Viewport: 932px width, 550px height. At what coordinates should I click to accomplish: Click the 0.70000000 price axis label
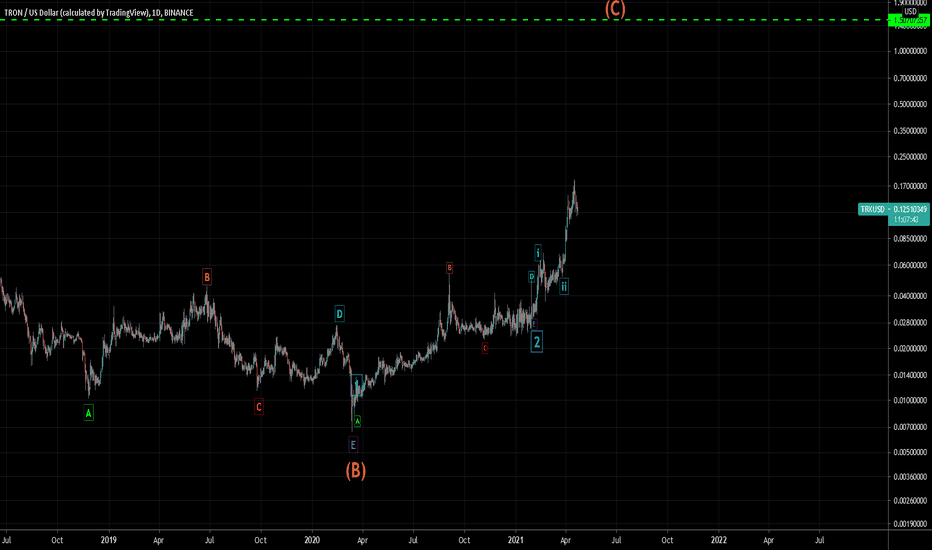910,78
